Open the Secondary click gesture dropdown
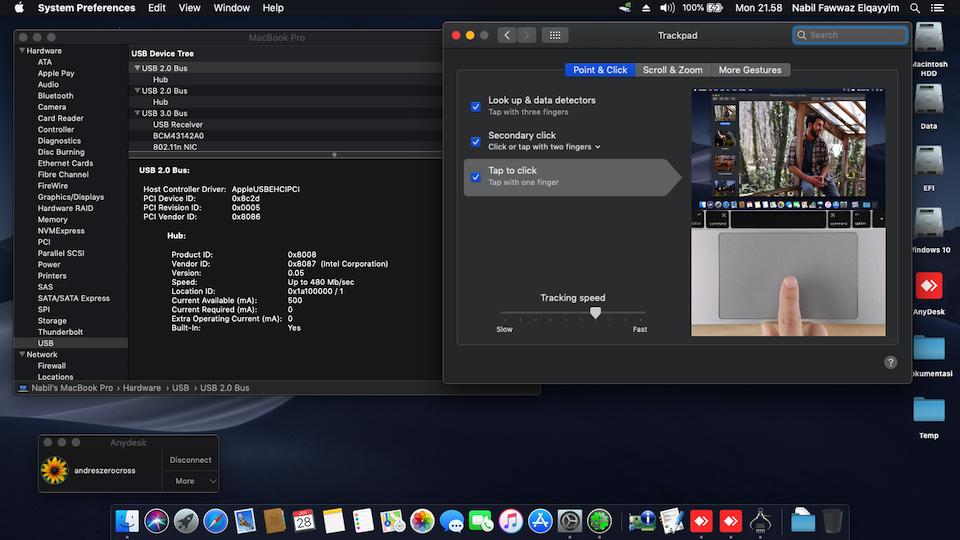960x540 pixels. click(598, 147)
